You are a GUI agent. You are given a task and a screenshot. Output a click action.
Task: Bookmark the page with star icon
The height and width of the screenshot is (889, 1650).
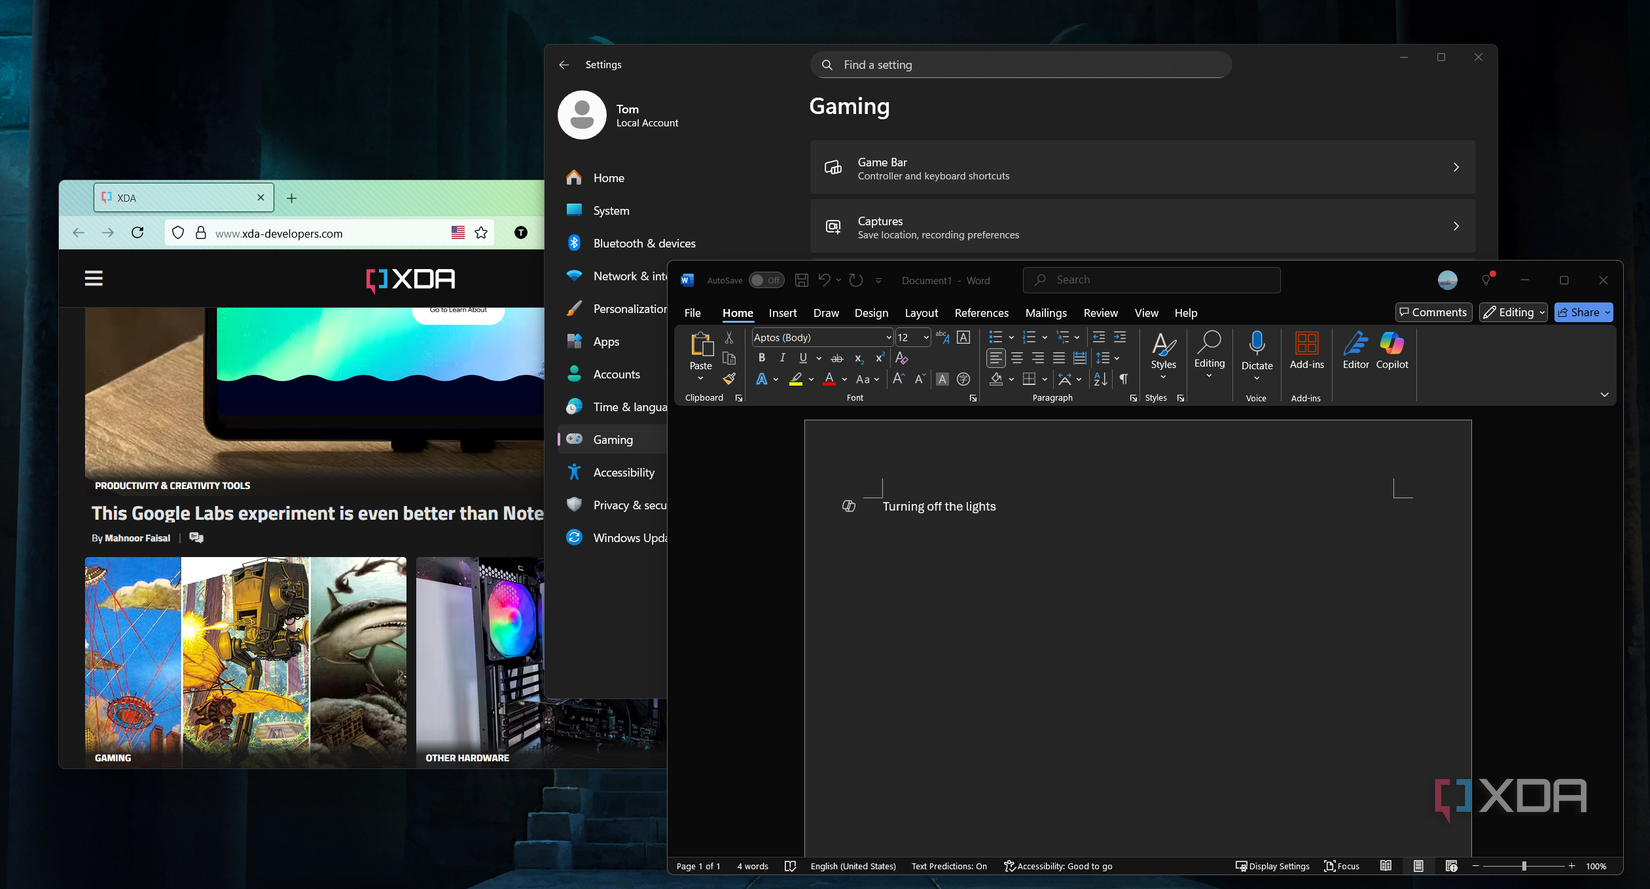[x=481, y=232]
